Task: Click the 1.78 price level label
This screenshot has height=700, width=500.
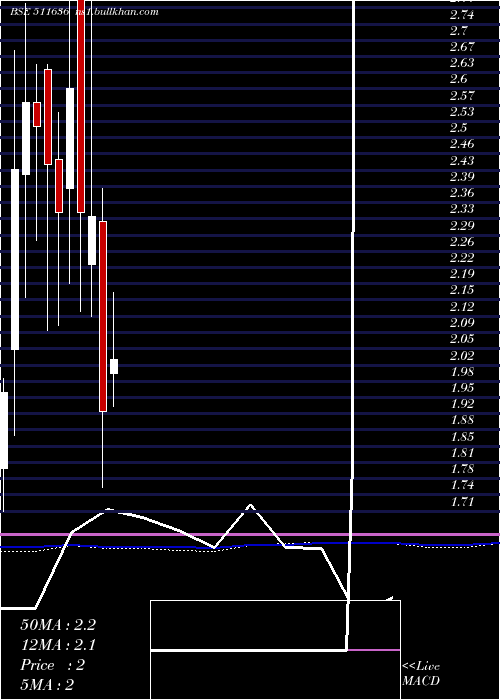Action: (x=462, y=469)
